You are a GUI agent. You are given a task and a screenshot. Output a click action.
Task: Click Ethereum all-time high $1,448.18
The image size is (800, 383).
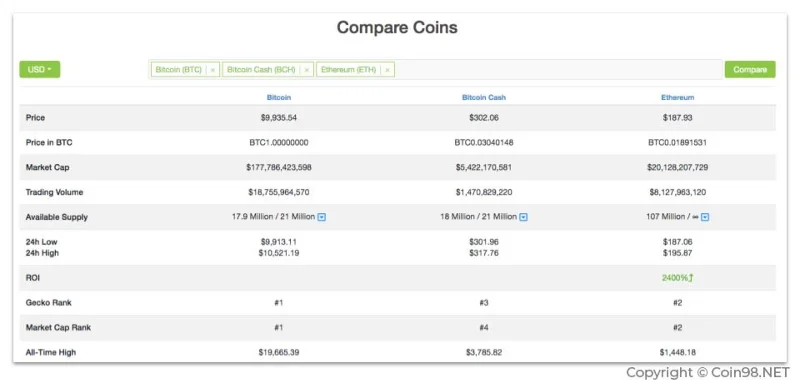pos(678,352)
